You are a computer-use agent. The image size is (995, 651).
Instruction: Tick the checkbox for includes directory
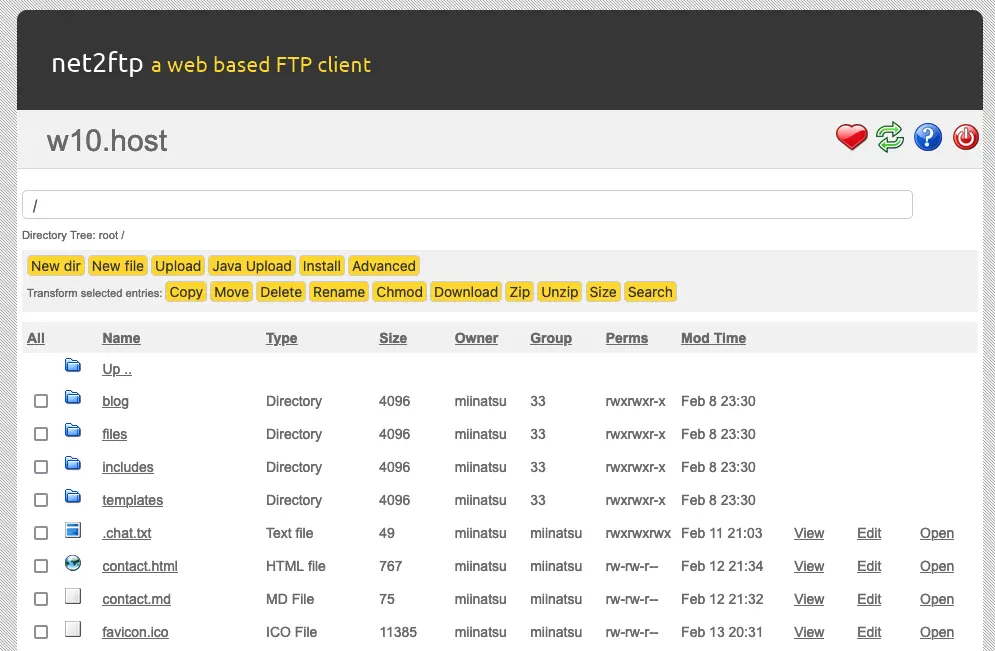41,467
